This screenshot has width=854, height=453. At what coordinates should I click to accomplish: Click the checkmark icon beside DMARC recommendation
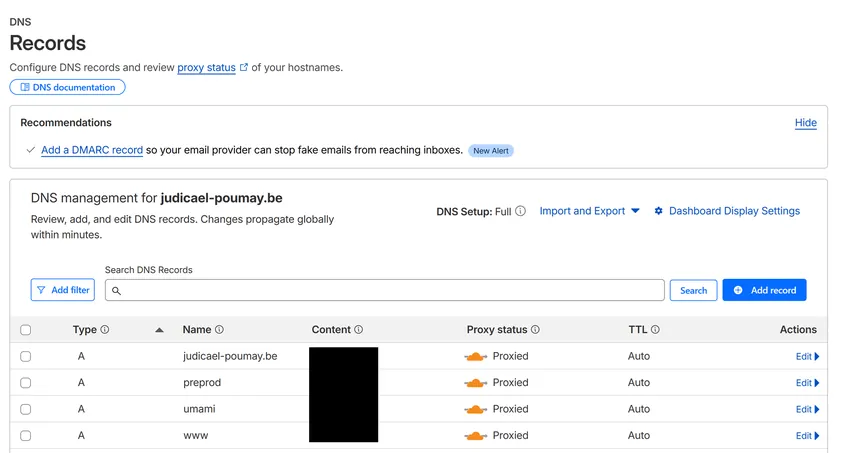coord(31,150)
